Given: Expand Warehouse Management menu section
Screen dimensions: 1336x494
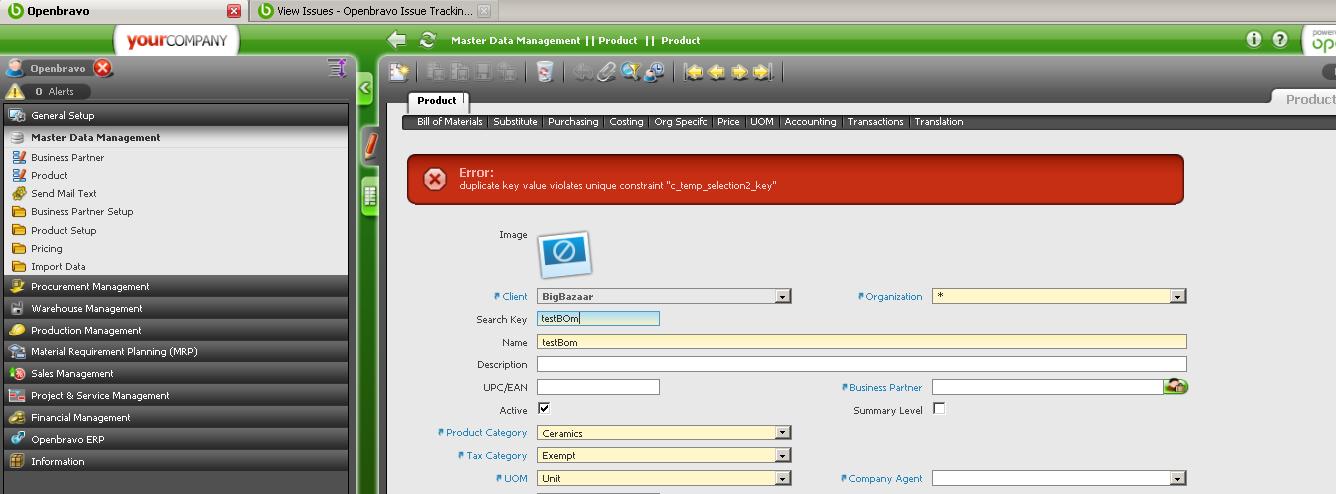Looking at the screenshot, I should point(176,308).
